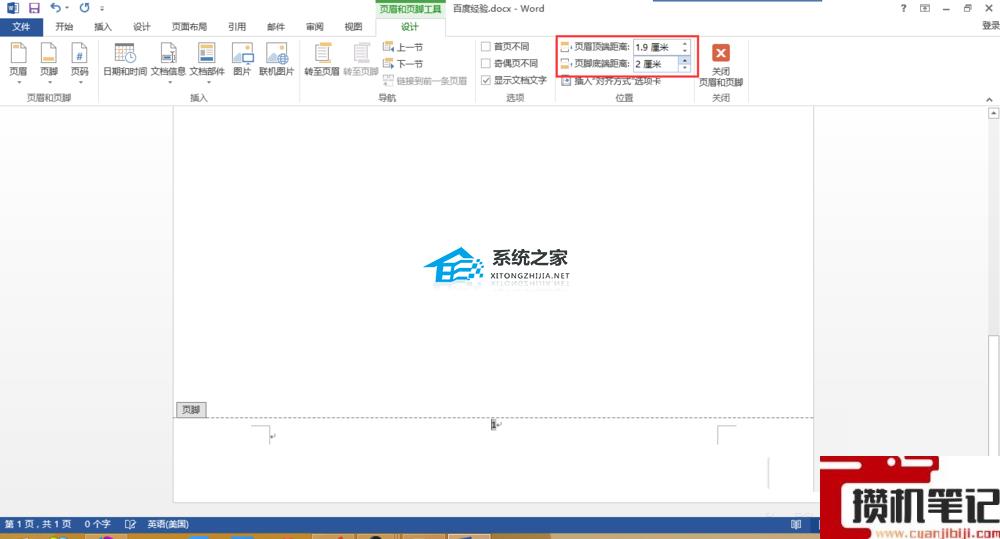Click page count 第1页,共1页 in status bar
This screenshot has width=1000, height=539.
tap(38, 524)
